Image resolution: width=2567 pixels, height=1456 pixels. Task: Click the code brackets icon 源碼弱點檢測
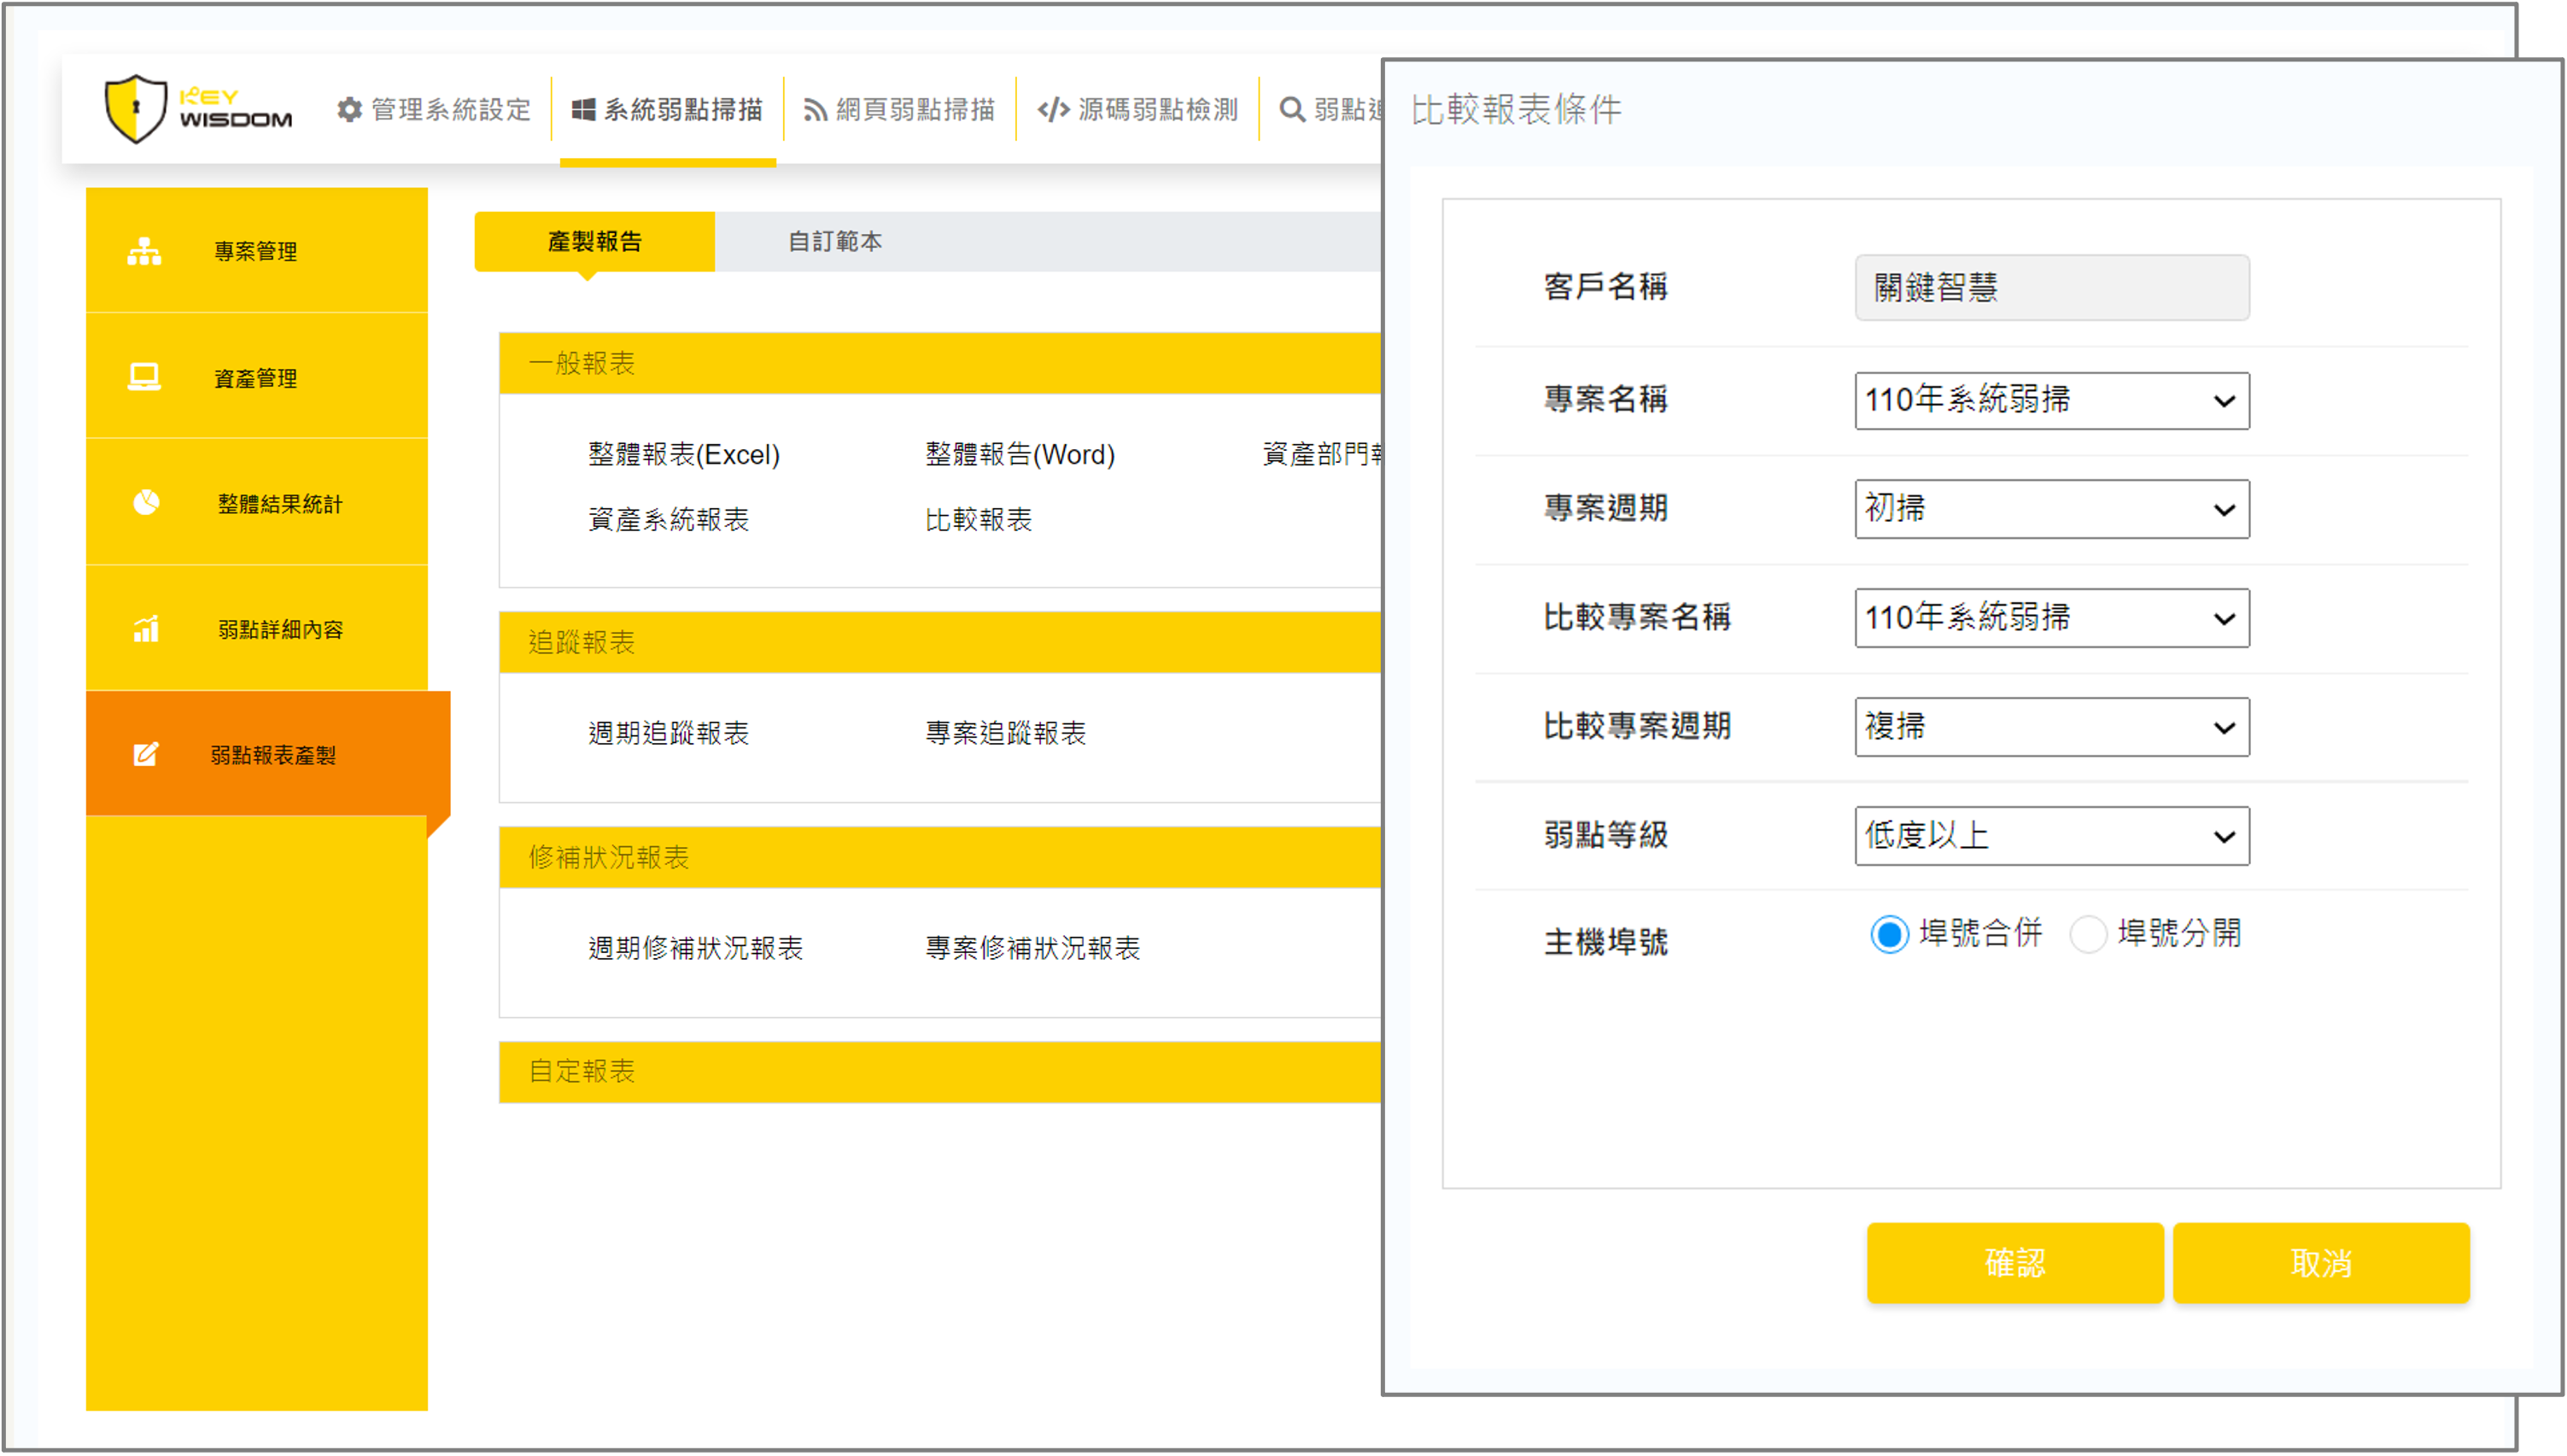coord(1053,109)
